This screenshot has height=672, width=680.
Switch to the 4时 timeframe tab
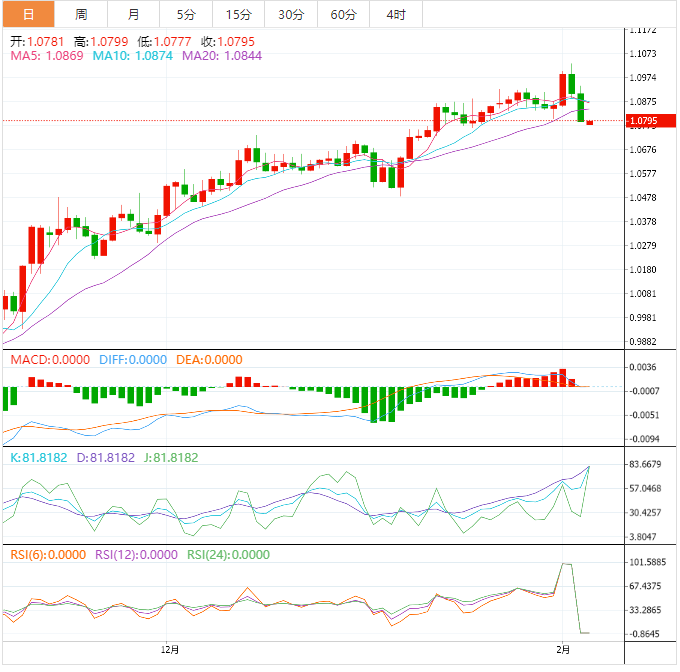coord(395,14)
